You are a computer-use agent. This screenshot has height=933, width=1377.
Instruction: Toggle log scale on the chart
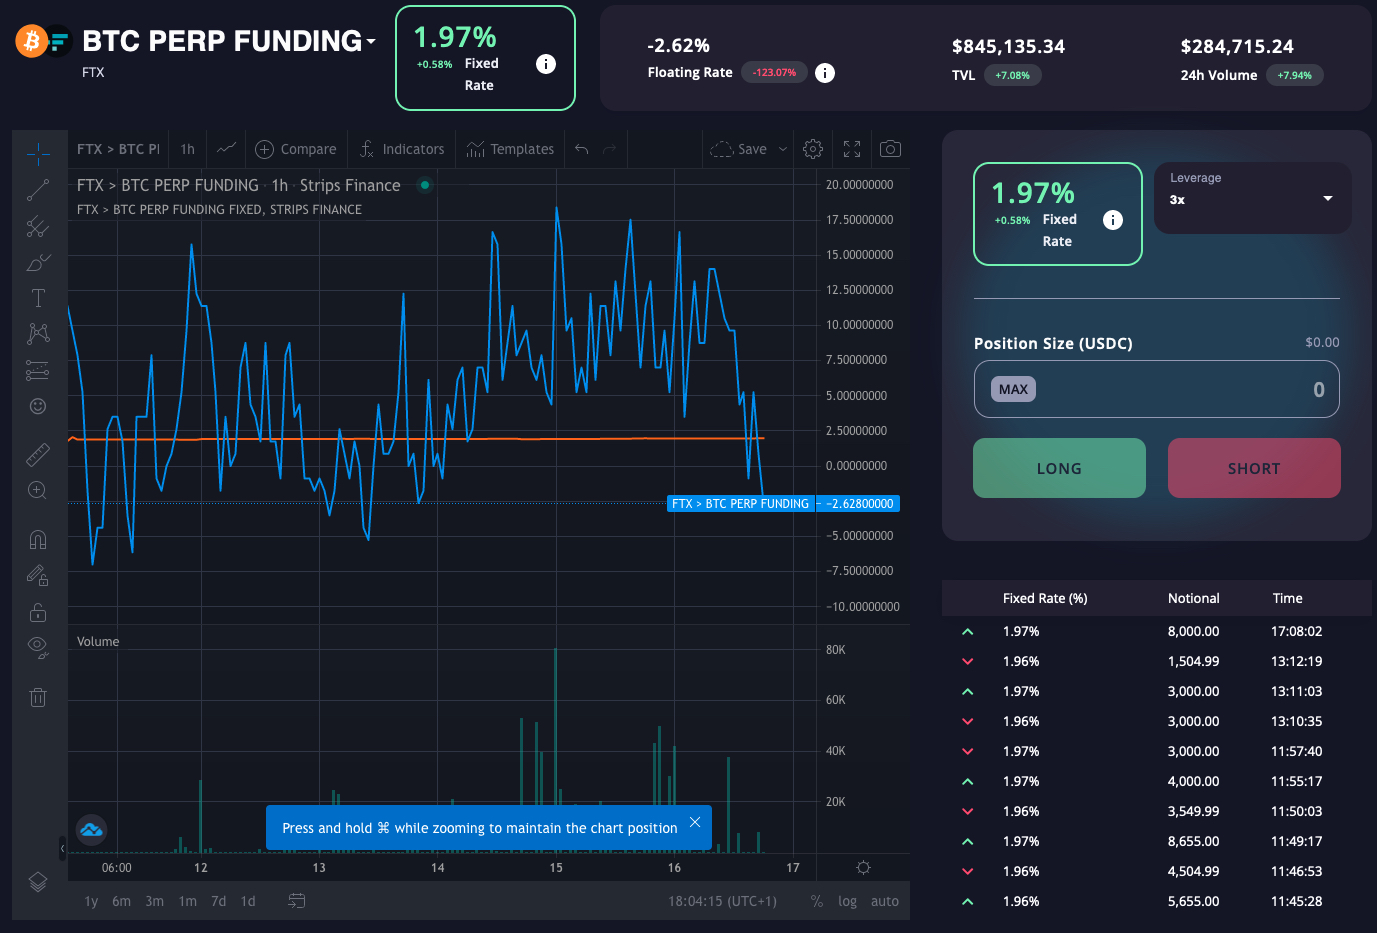coord(848,901)
